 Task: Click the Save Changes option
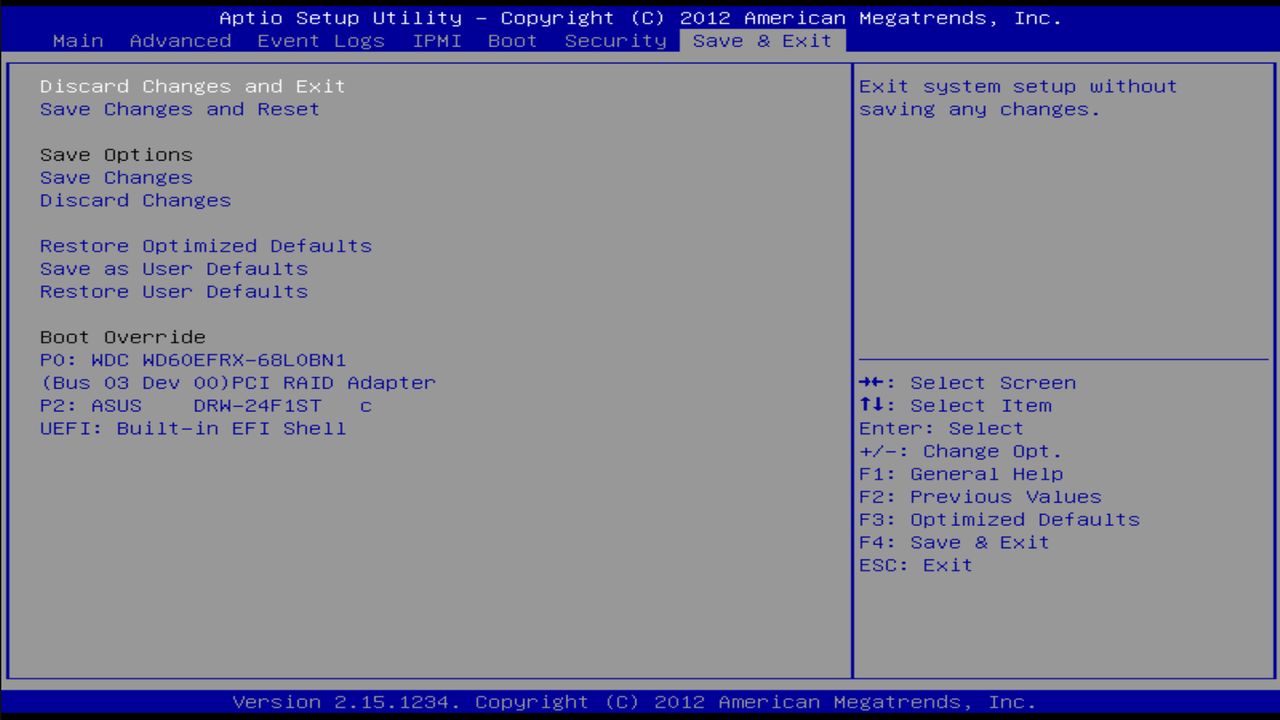pyautogui.click(x=116, y=177)
